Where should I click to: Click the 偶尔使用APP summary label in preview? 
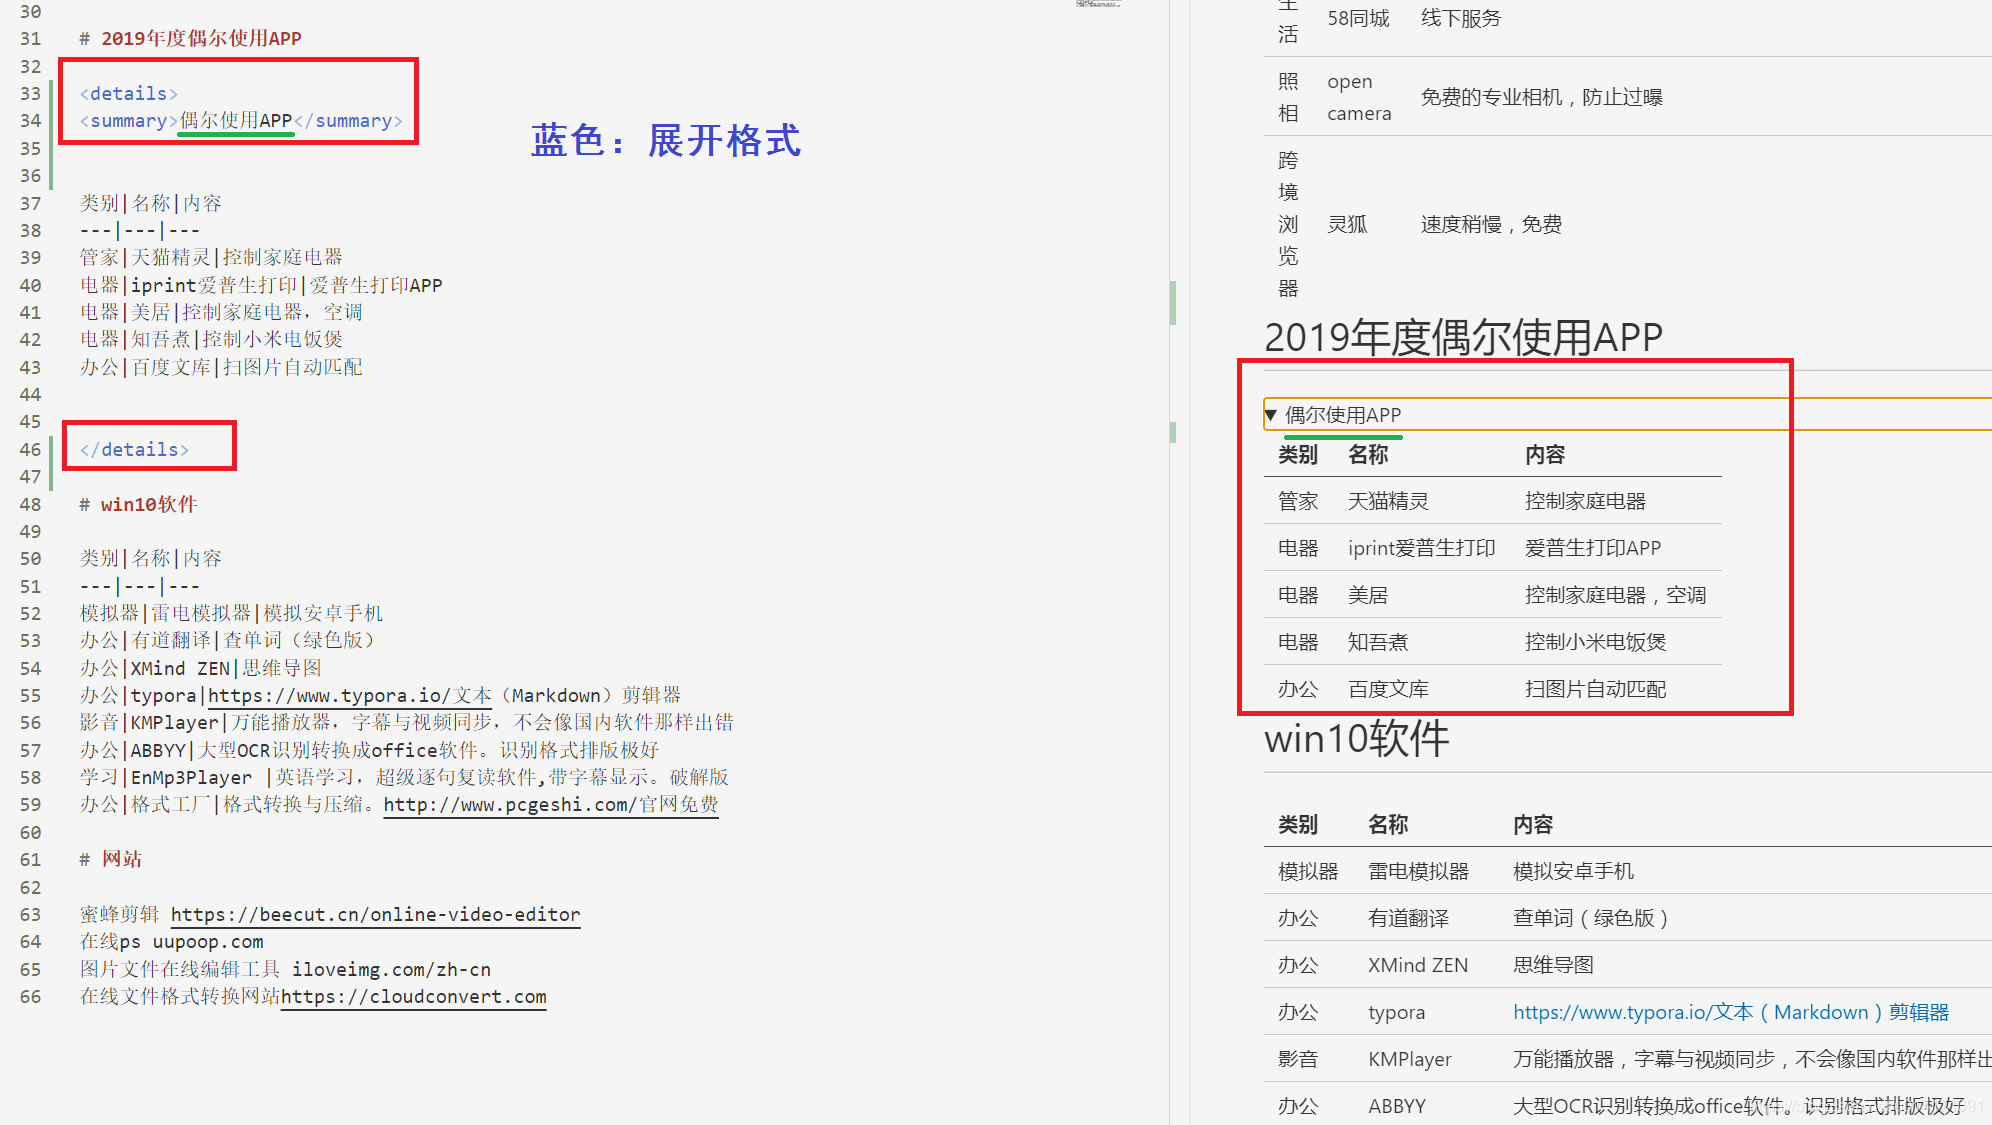(x=1343, y=415)
